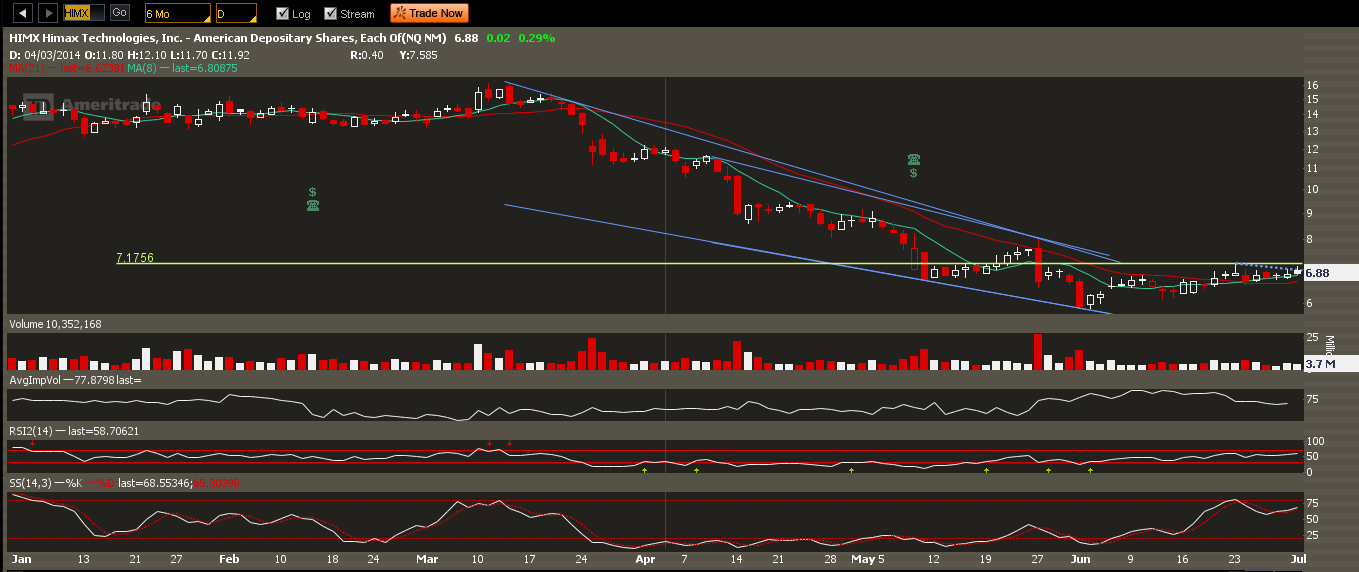Click the telephone earnings marker in February

point(313,205)
